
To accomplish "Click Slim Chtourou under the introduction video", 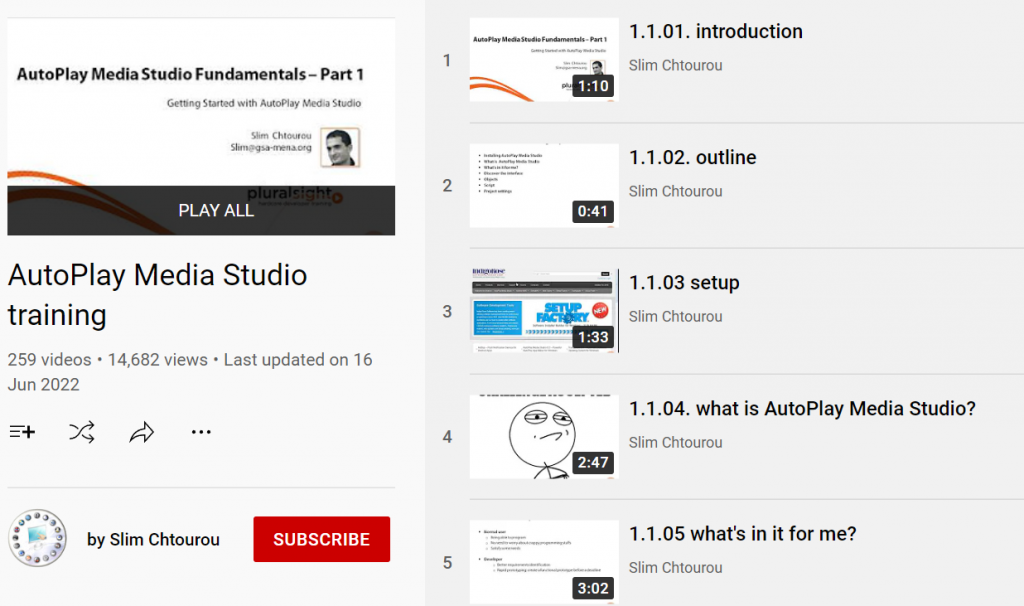I will tap(675, 66).
